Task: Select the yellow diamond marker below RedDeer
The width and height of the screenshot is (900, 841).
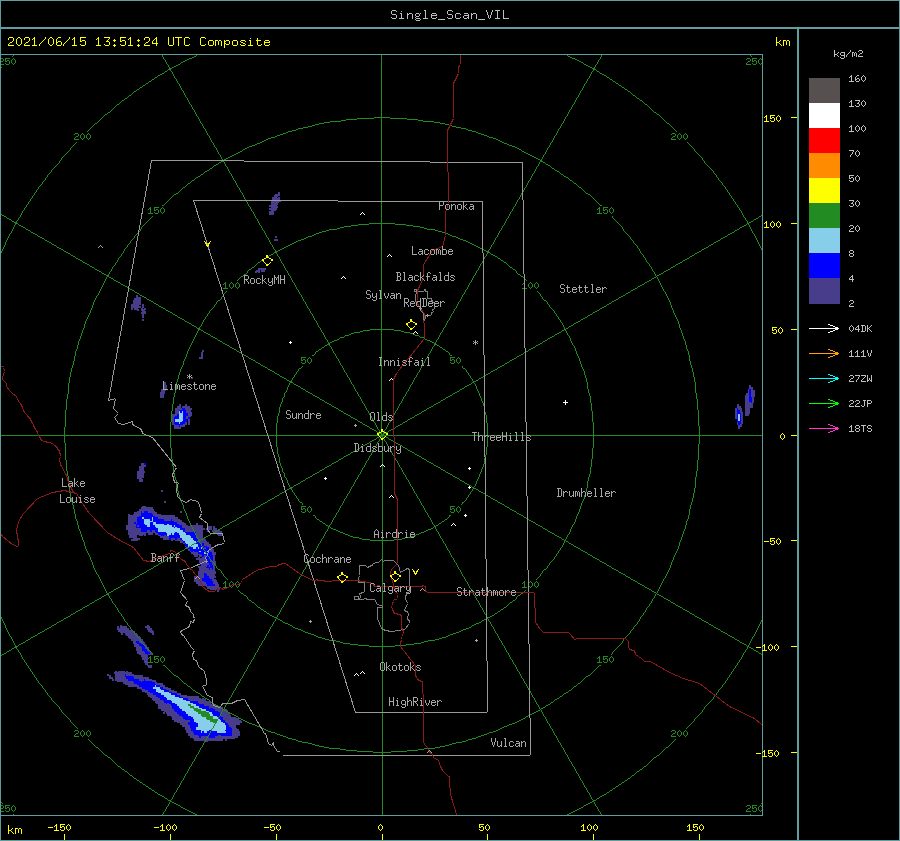Action: 411,325
